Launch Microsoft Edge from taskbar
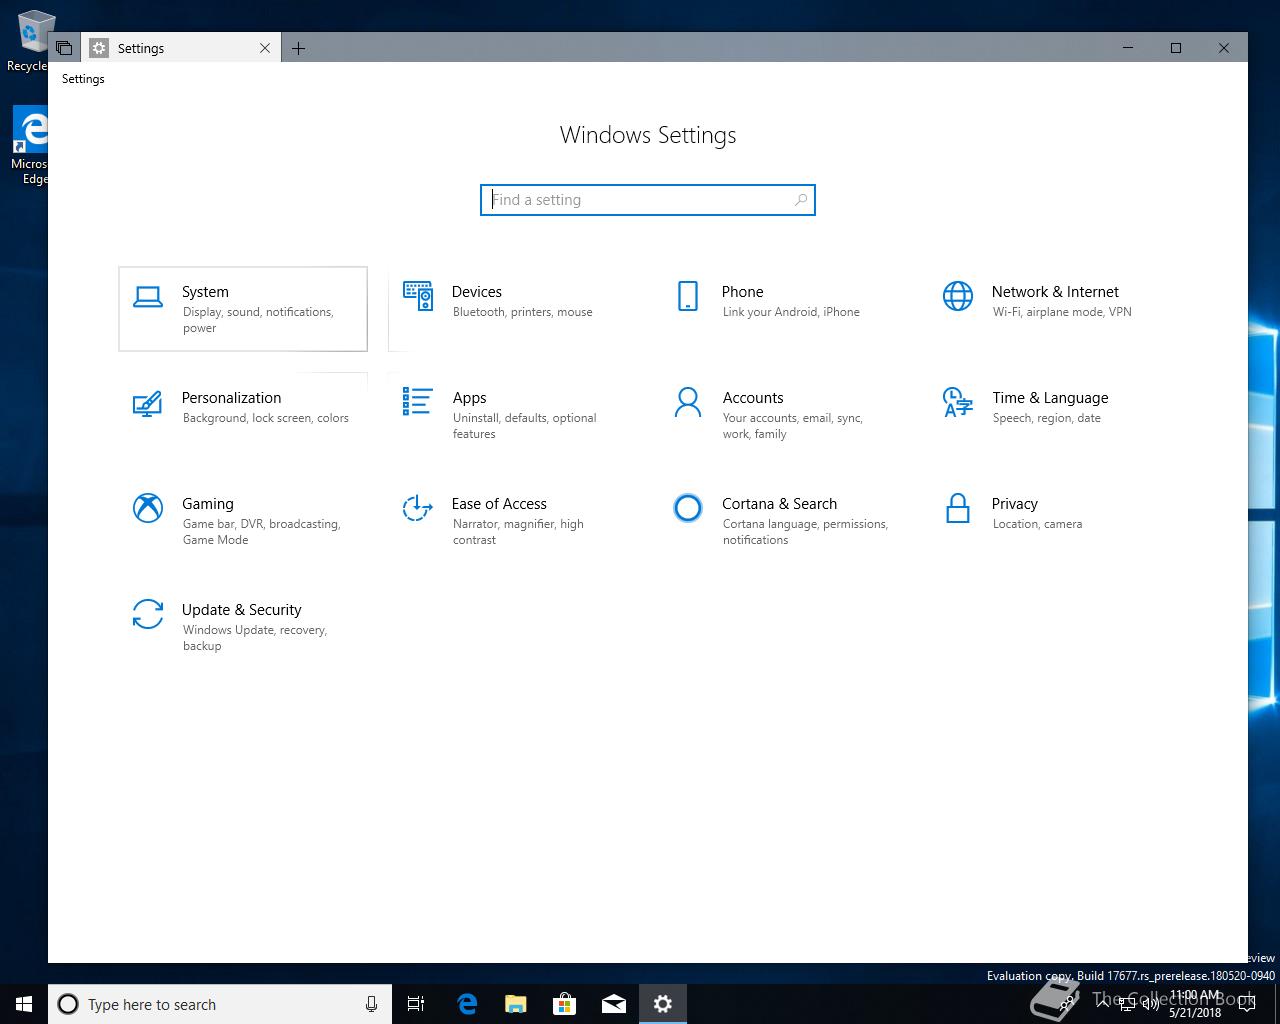This screenshot has width=1280, height=1024. coord(466,1004)
